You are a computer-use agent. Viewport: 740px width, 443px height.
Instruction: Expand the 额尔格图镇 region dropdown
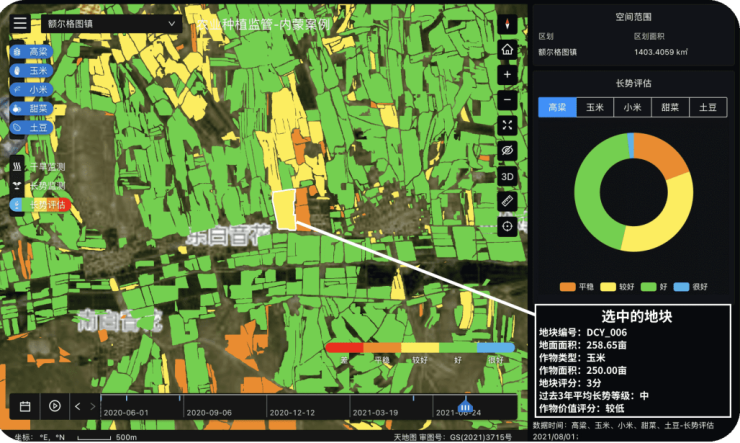111,24
